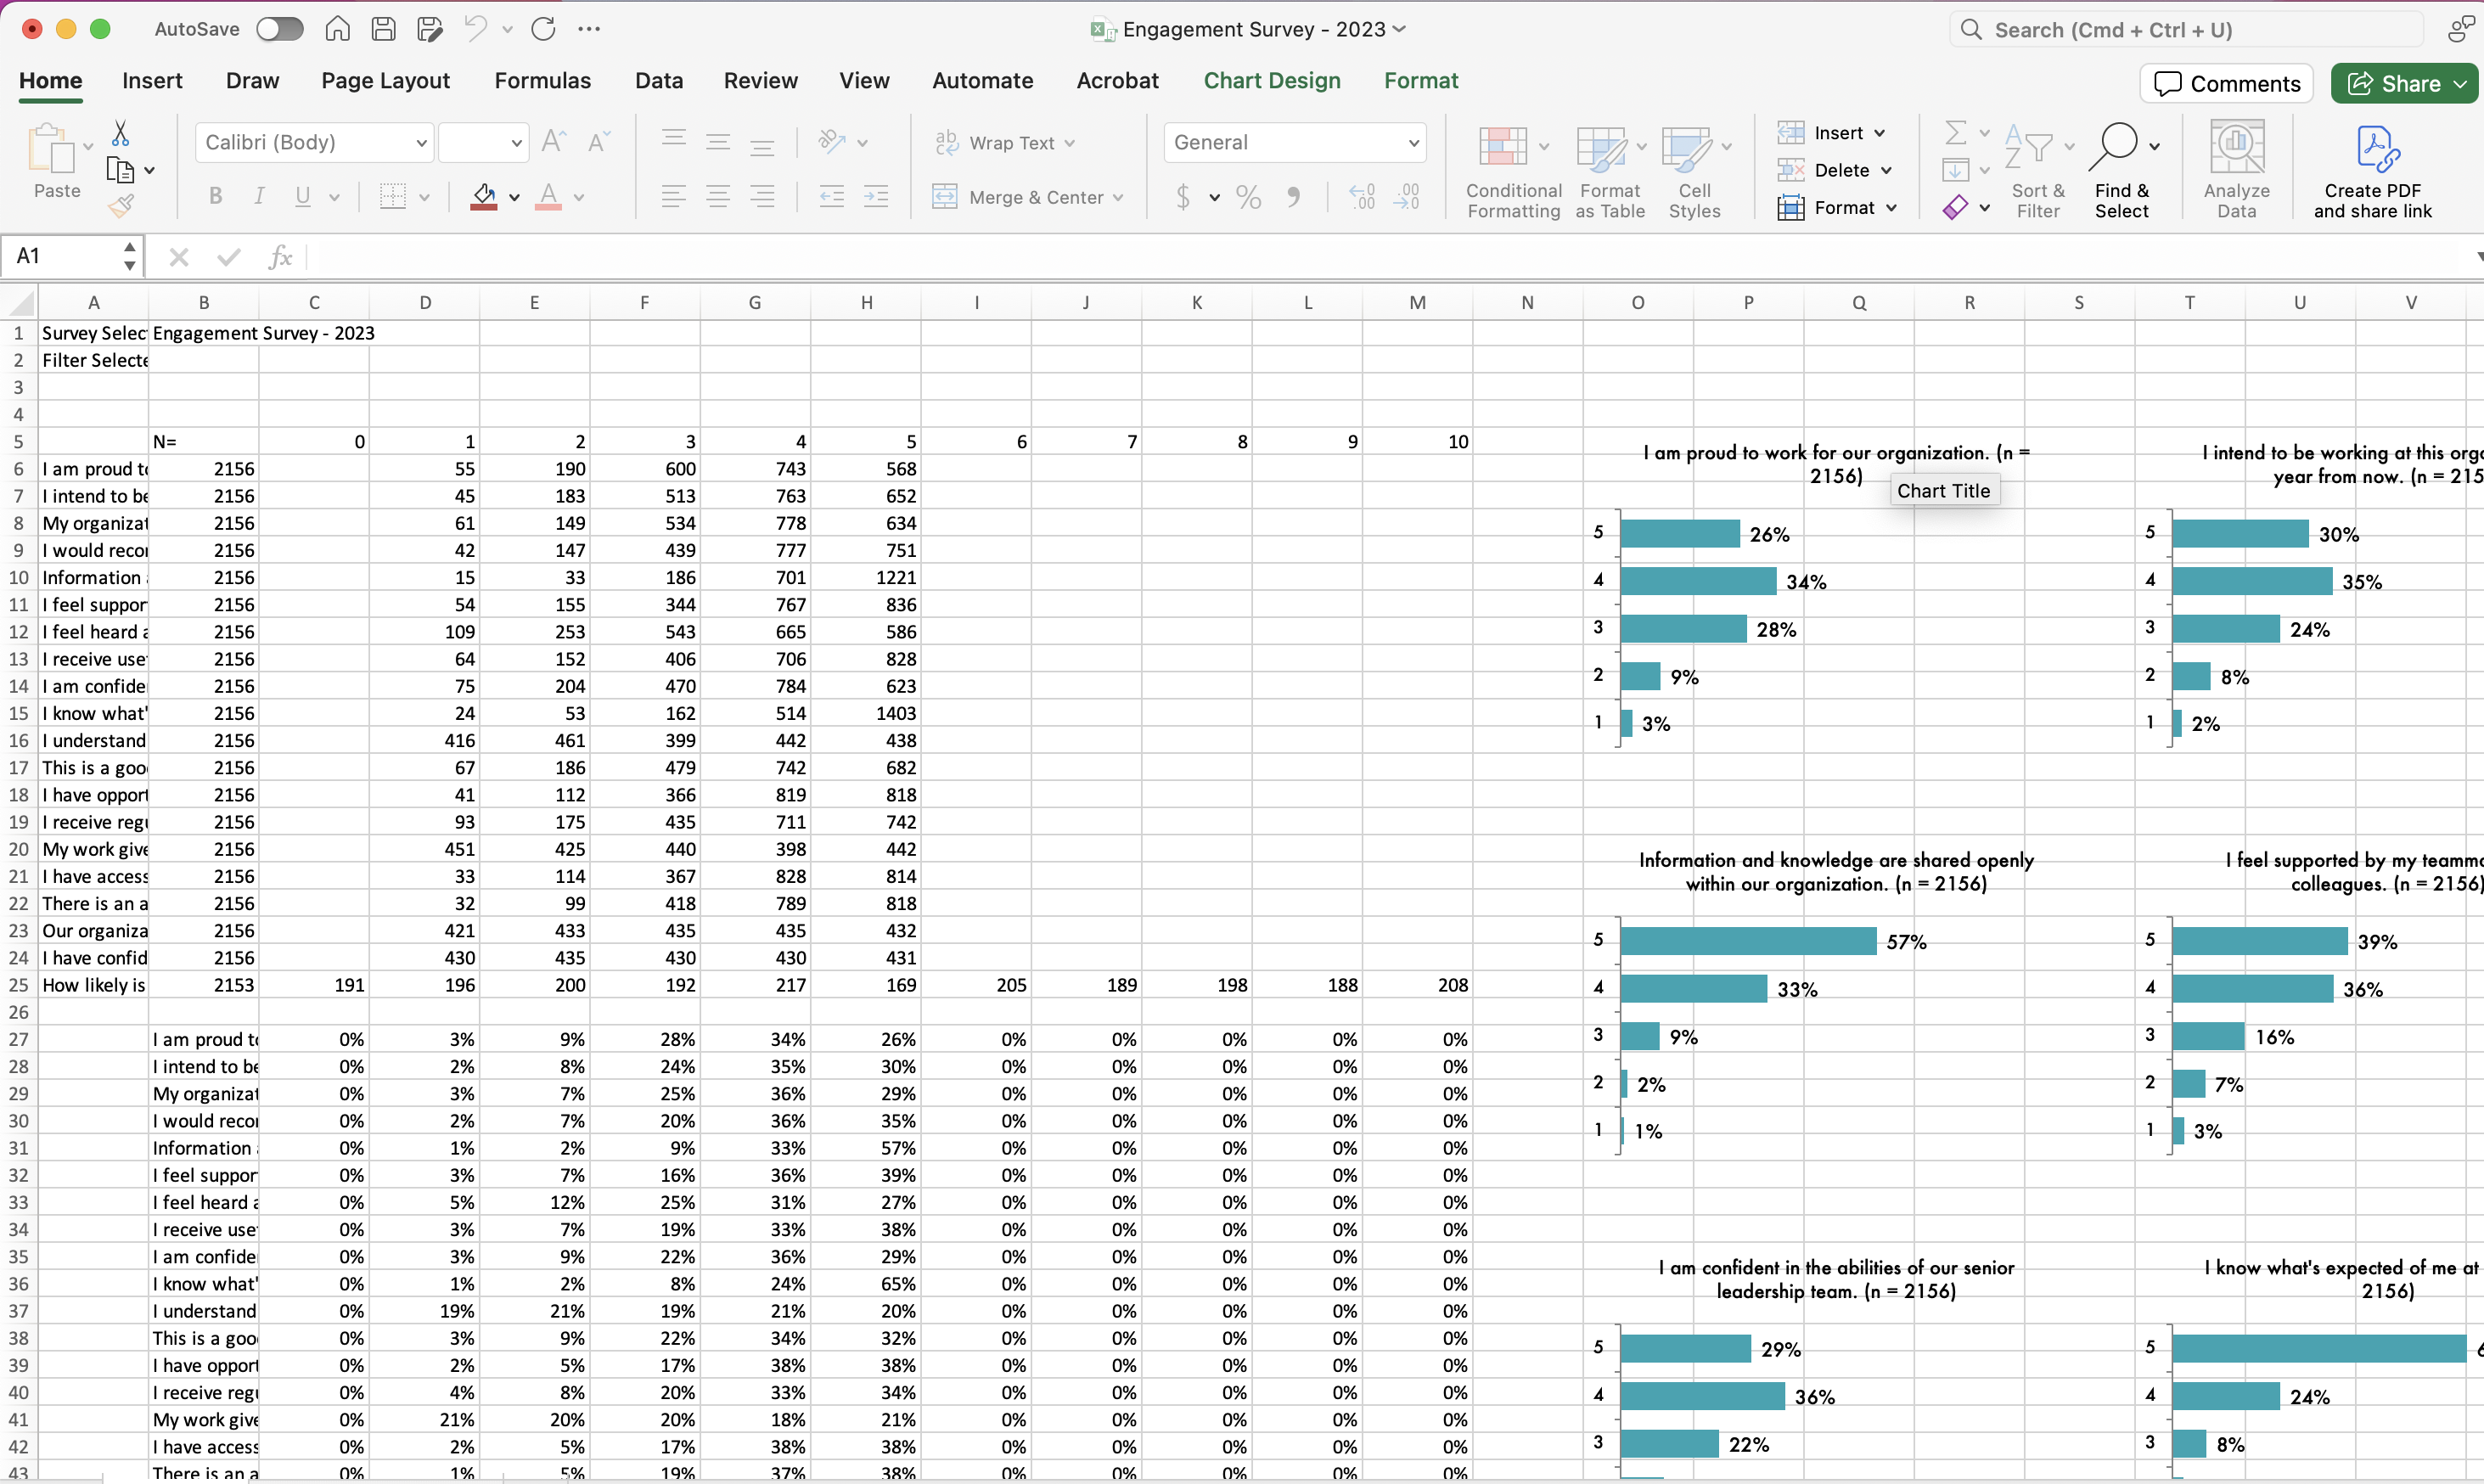
Task: Open the font color dropdown arrow
Action: (579, 198)
